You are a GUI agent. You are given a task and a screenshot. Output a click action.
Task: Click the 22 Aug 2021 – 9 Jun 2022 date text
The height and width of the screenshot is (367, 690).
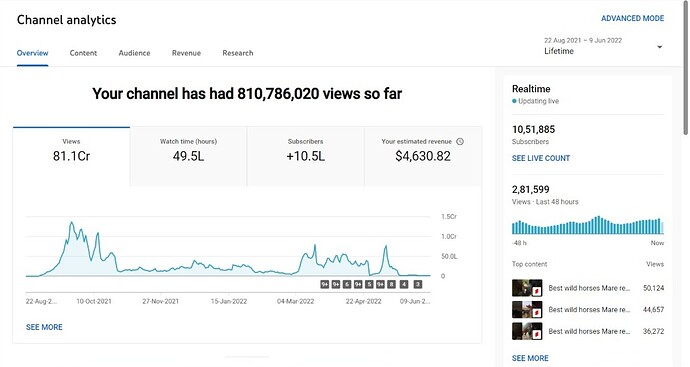coord(583,40)
